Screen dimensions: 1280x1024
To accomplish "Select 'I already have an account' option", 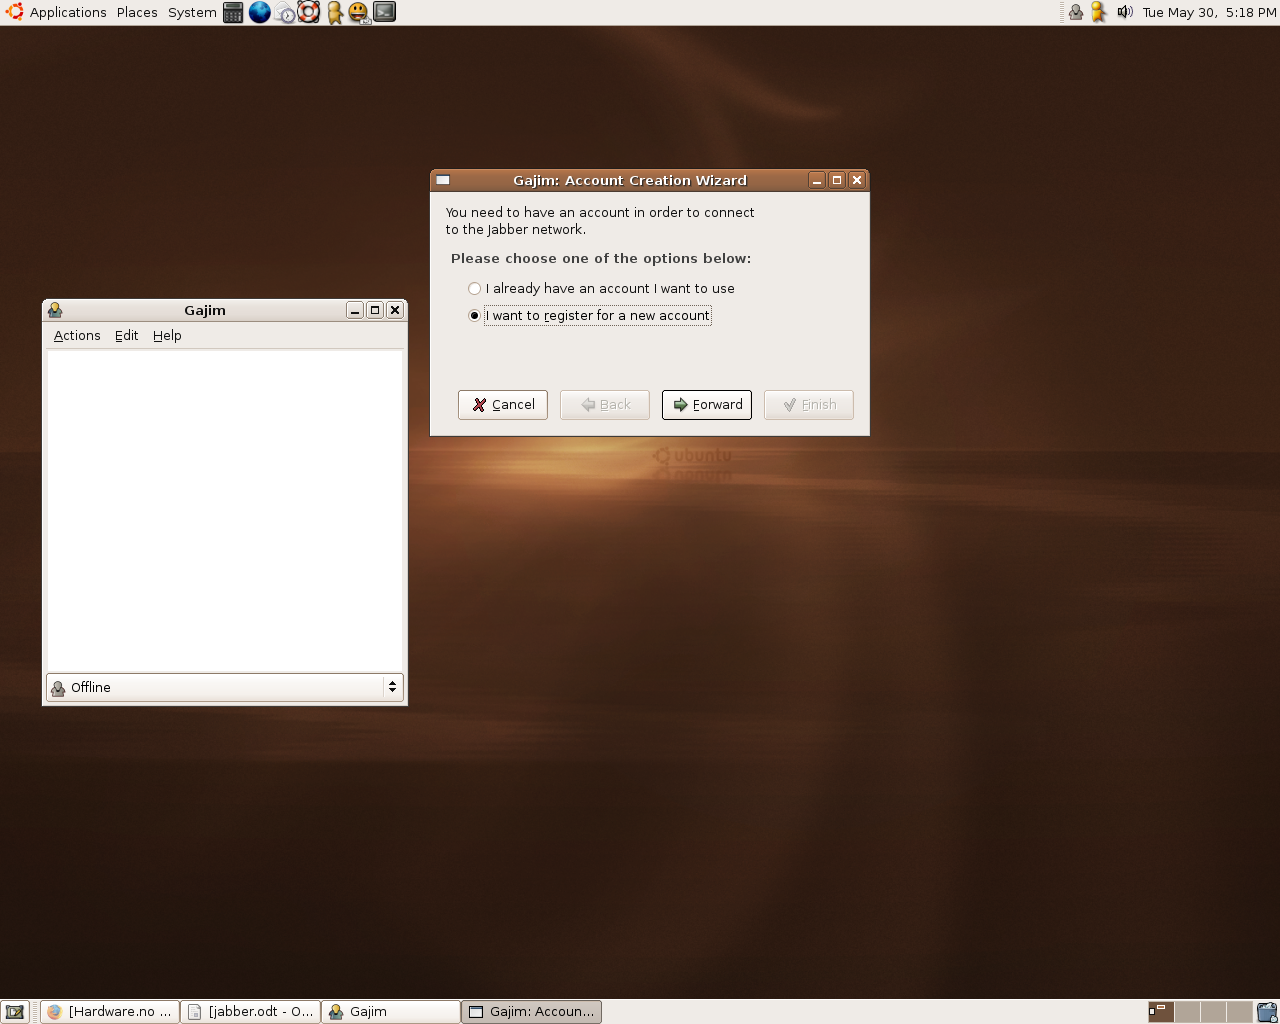I will click(x=601, y=288).
